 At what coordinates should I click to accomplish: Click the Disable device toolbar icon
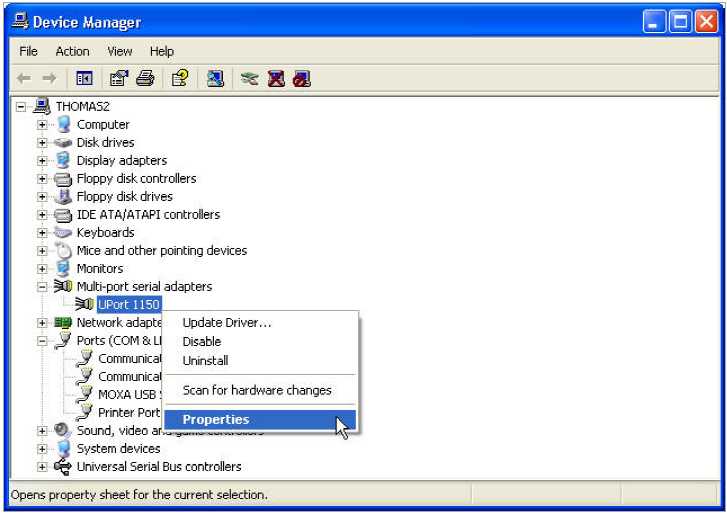301,78
